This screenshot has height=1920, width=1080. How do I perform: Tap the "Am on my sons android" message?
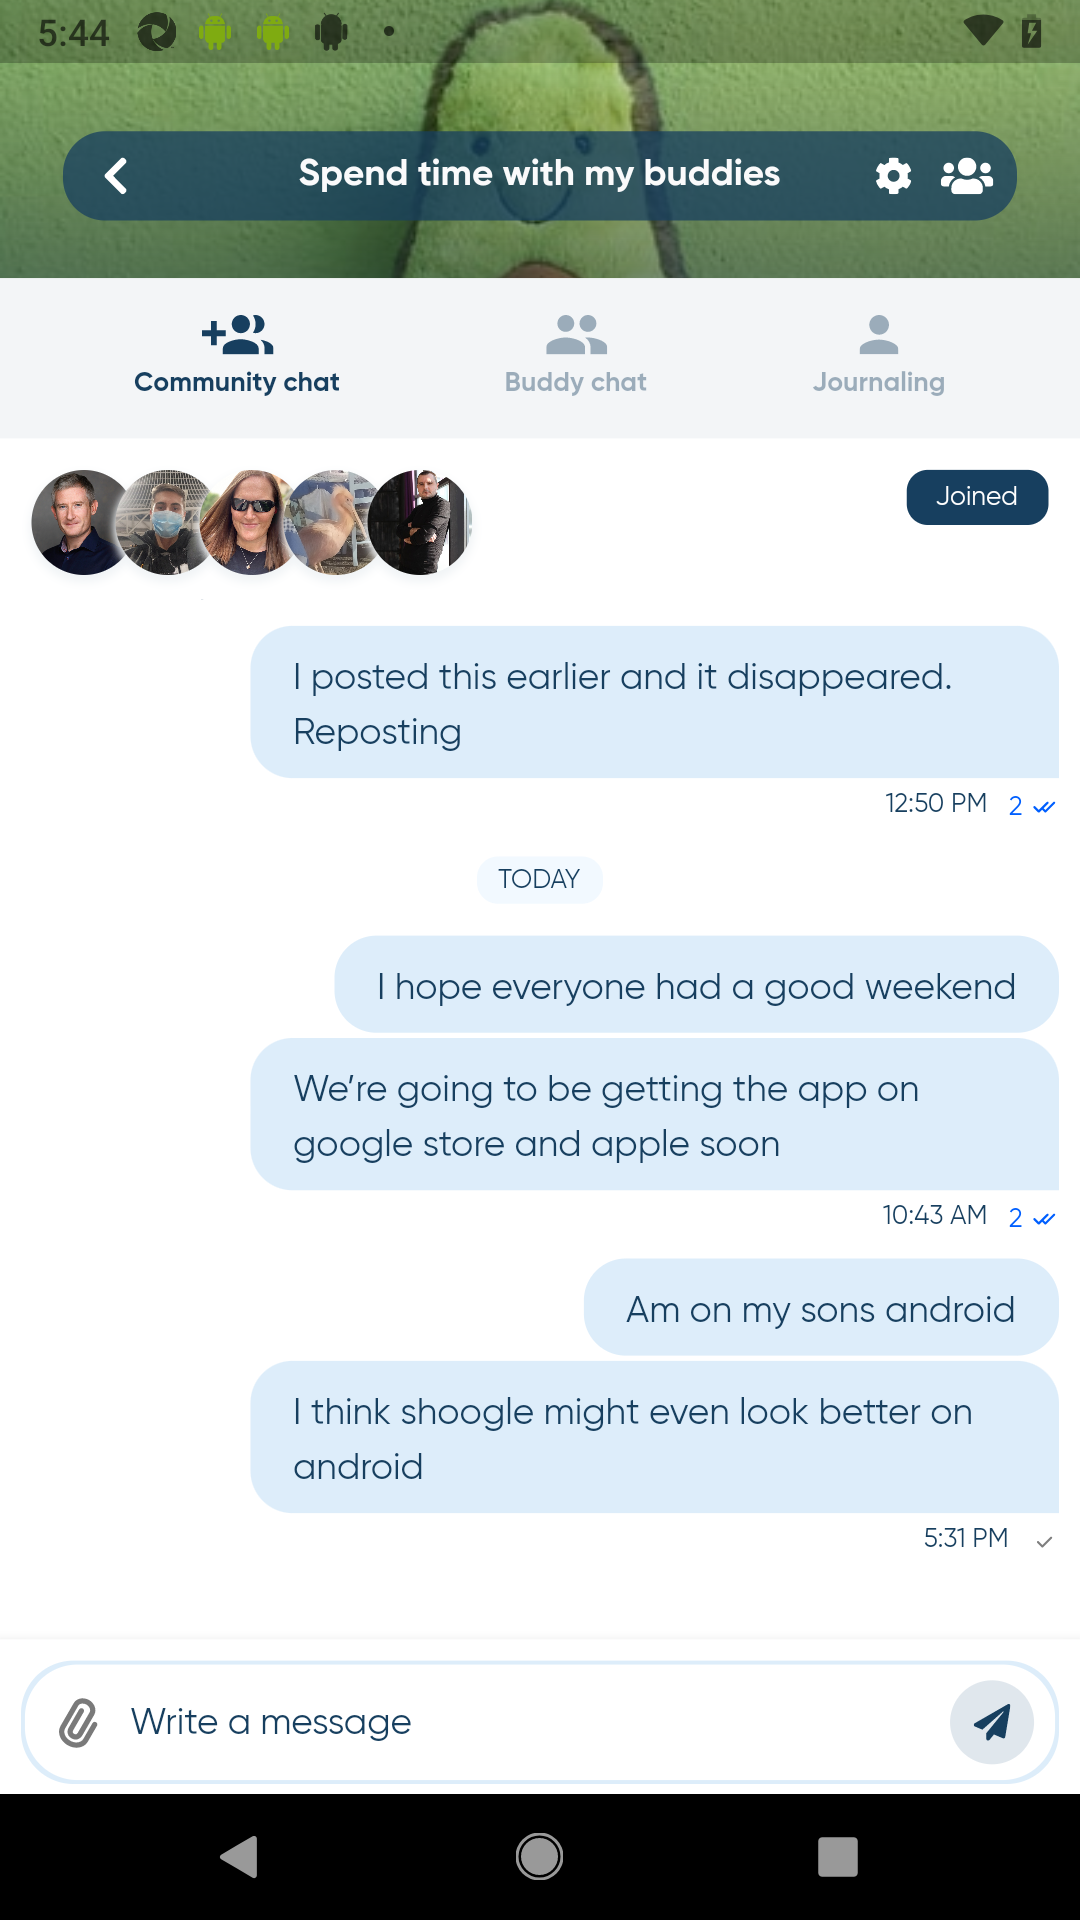(x=820, y=1309)
